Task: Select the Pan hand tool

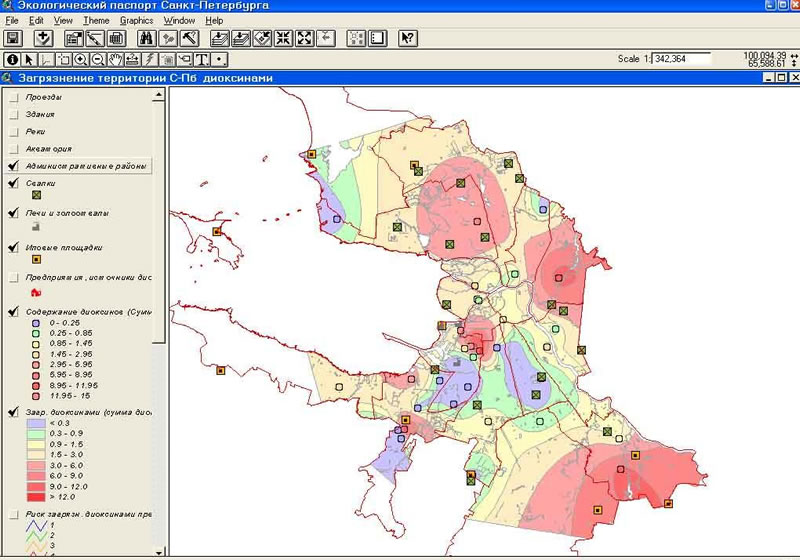Action: pos(115,60)
